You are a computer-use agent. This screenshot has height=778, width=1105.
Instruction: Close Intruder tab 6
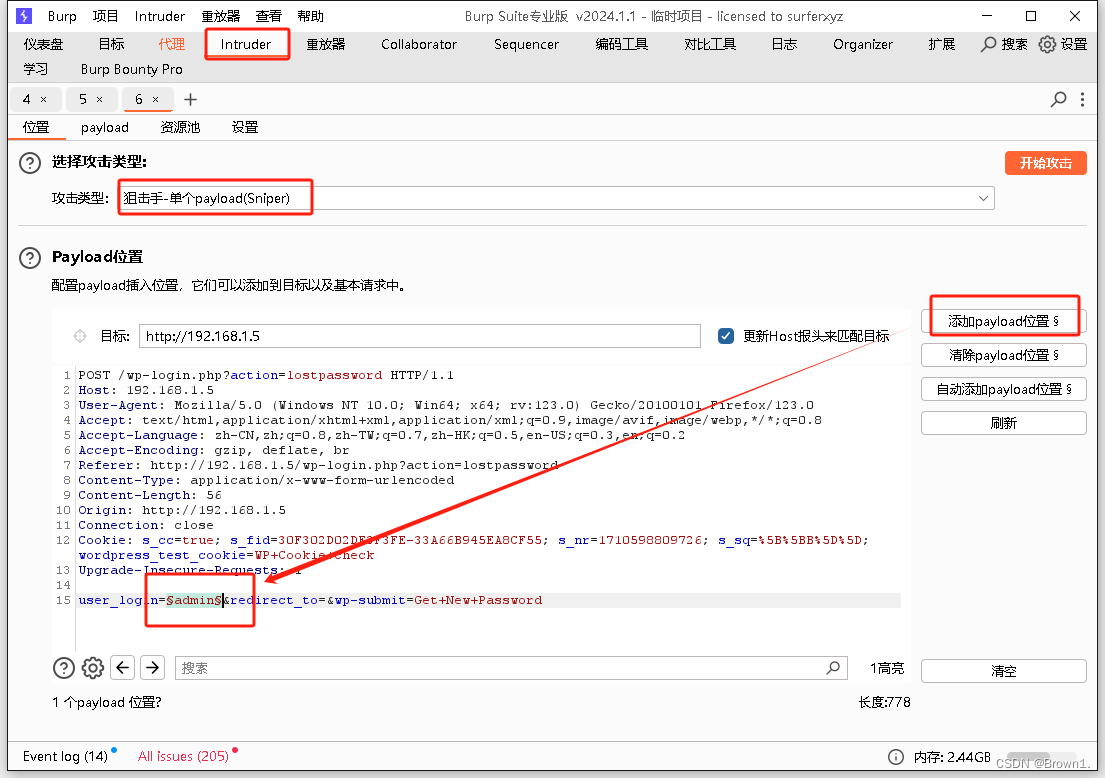pyautogui.click(x=156, y=99)
